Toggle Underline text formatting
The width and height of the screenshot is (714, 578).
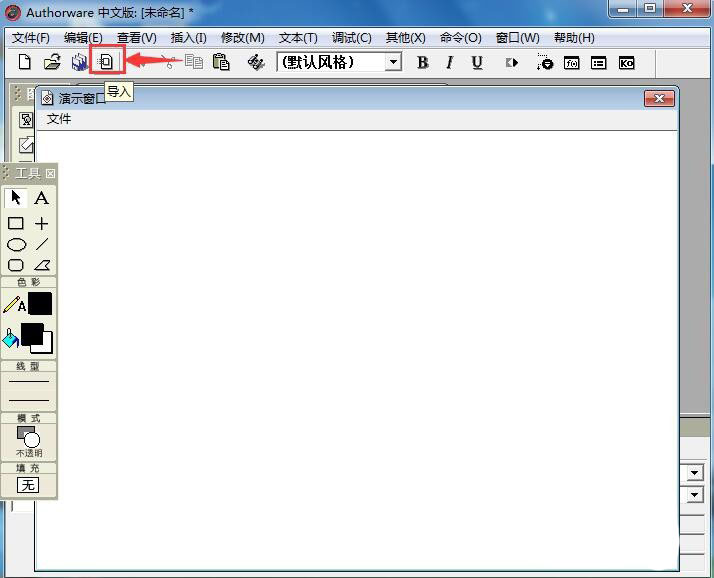point(477,62)
